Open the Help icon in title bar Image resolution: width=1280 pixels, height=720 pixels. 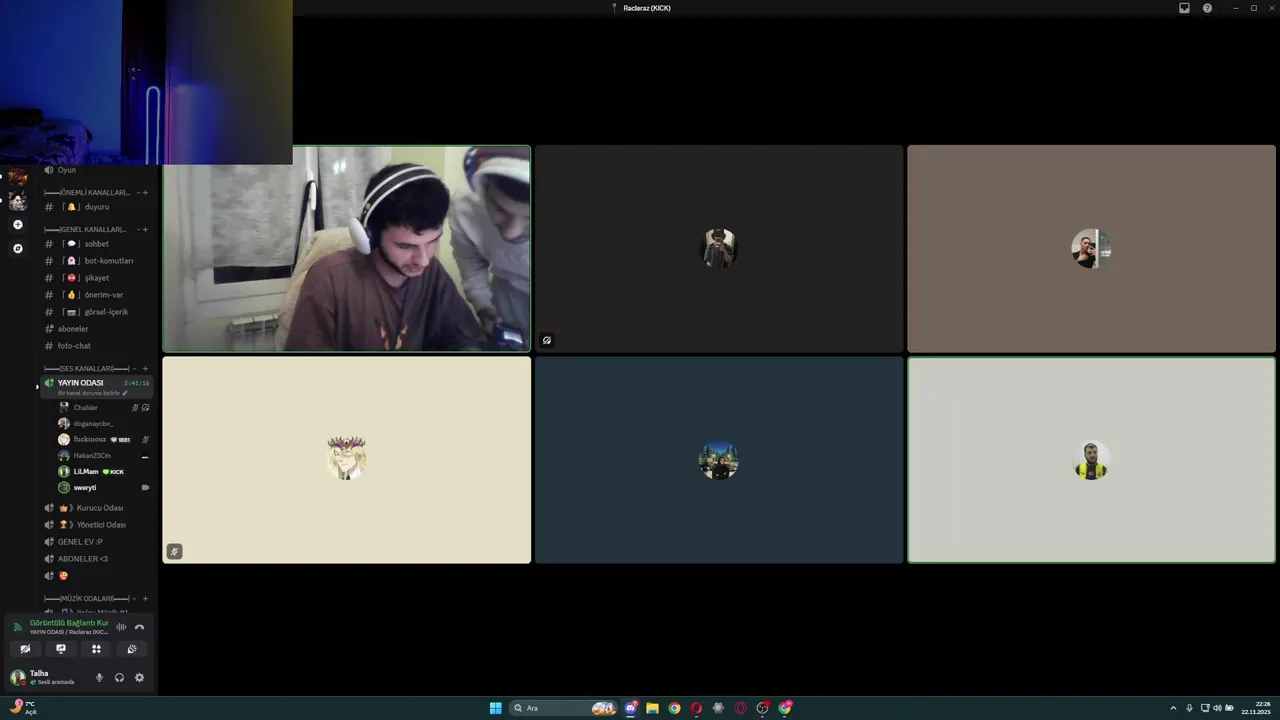pos(1207,8)
